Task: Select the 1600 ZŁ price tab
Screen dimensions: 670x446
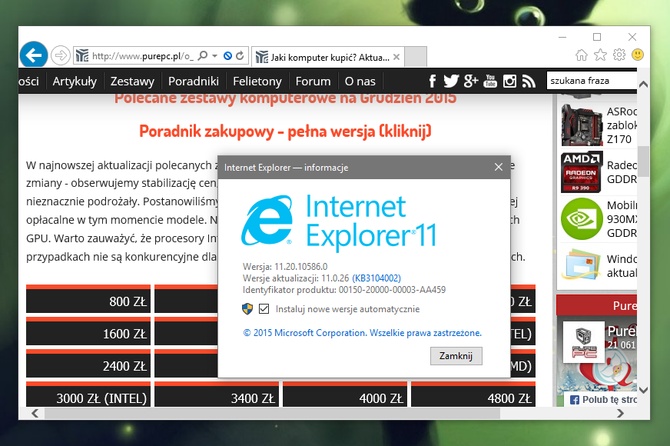Action: point(88,332)
